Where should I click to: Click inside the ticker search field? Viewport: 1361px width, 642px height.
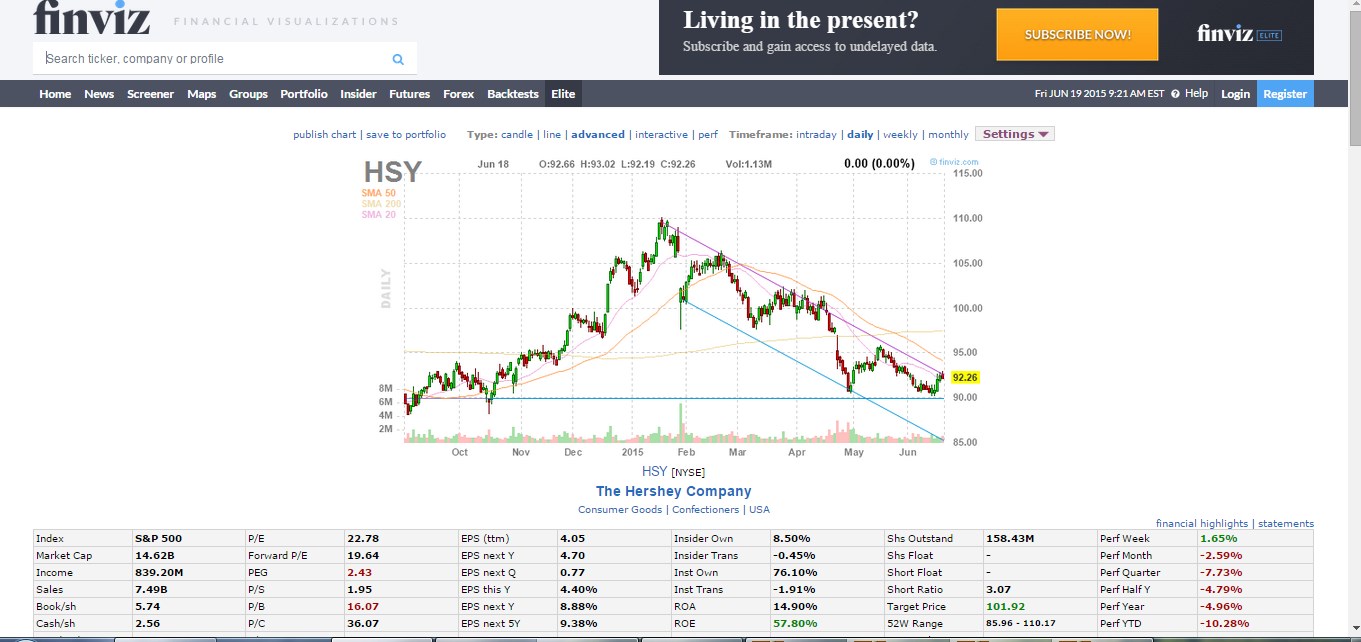click(200, 58)
